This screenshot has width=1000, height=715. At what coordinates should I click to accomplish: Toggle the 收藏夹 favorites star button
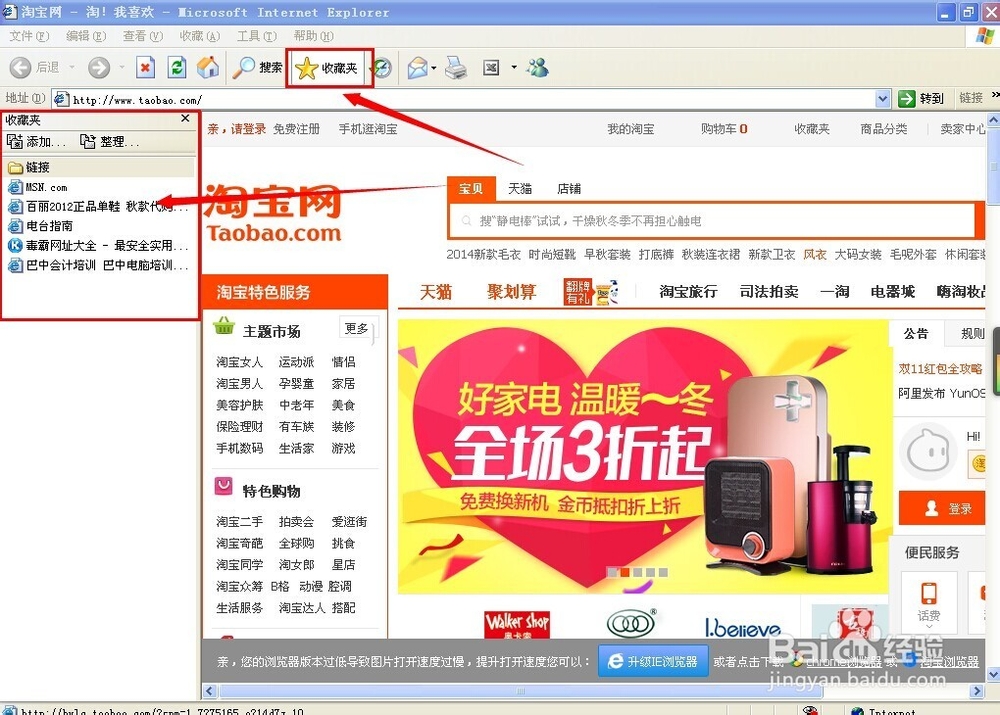(x=328, y=68)
